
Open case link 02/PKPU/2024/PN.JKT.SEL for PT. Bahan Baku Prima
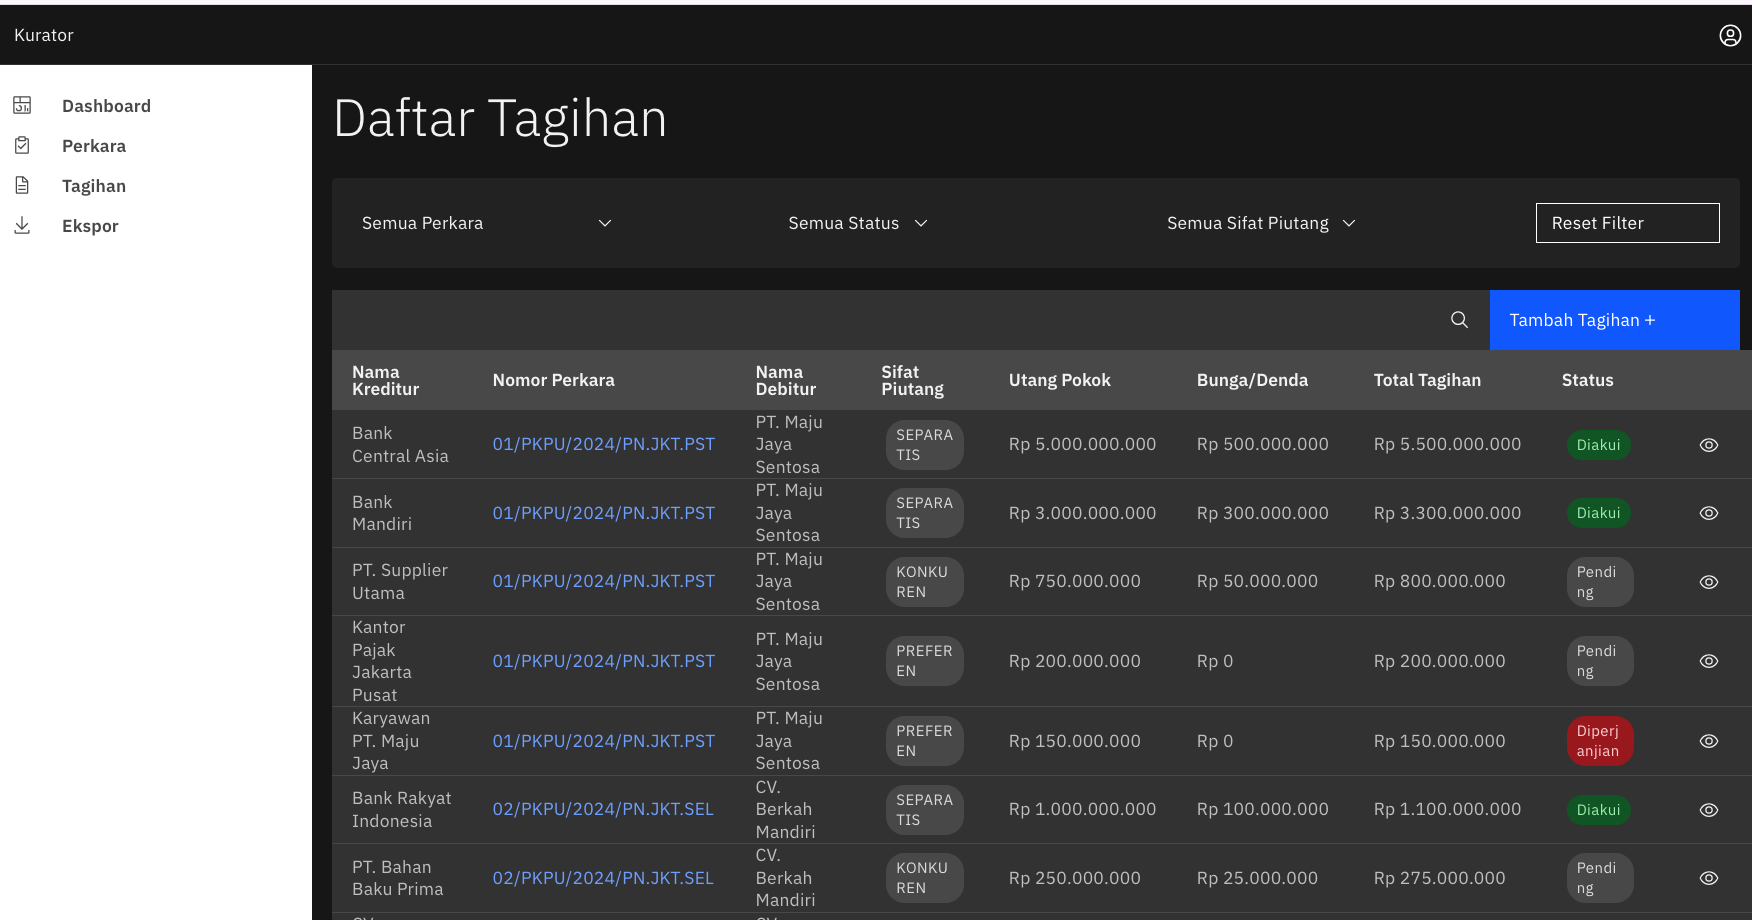click(603, 878)
